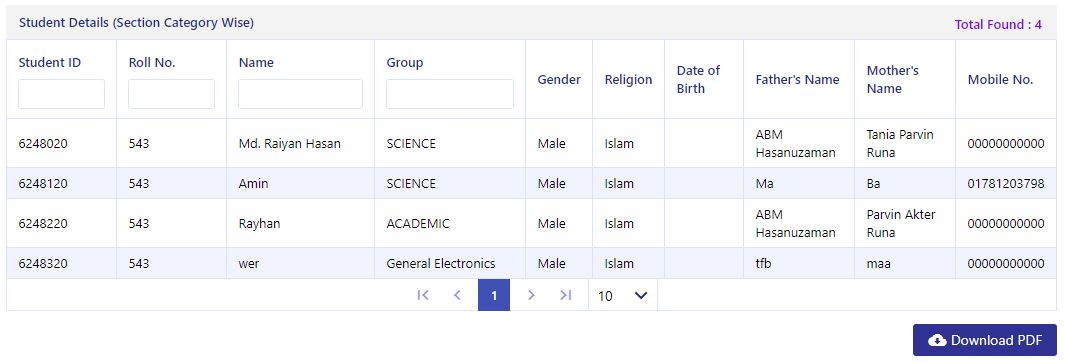
Task: Open the rows-per-page dropdown showing 10
Action: click(x=623, y=296)
